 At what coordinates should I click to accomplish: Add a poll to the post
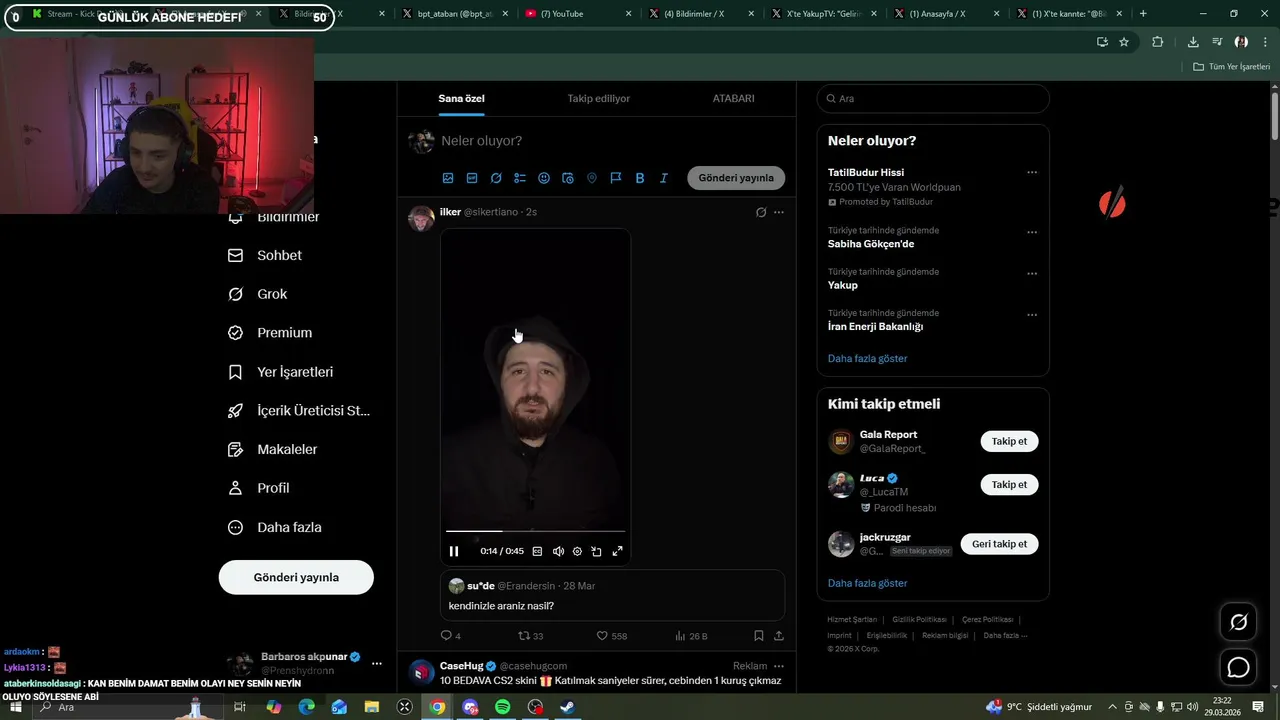pos(520,178)
